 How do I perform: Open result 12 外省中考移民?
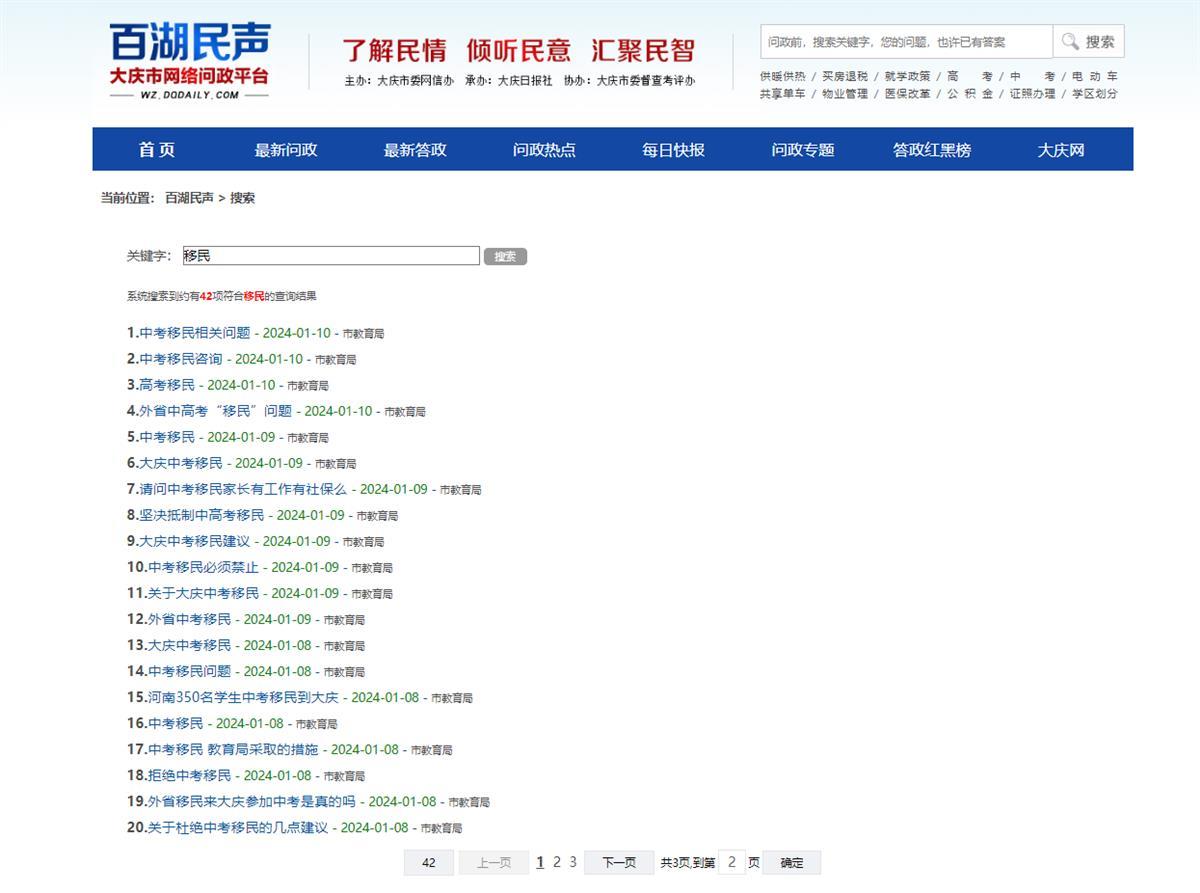click(x=189, y=619)
